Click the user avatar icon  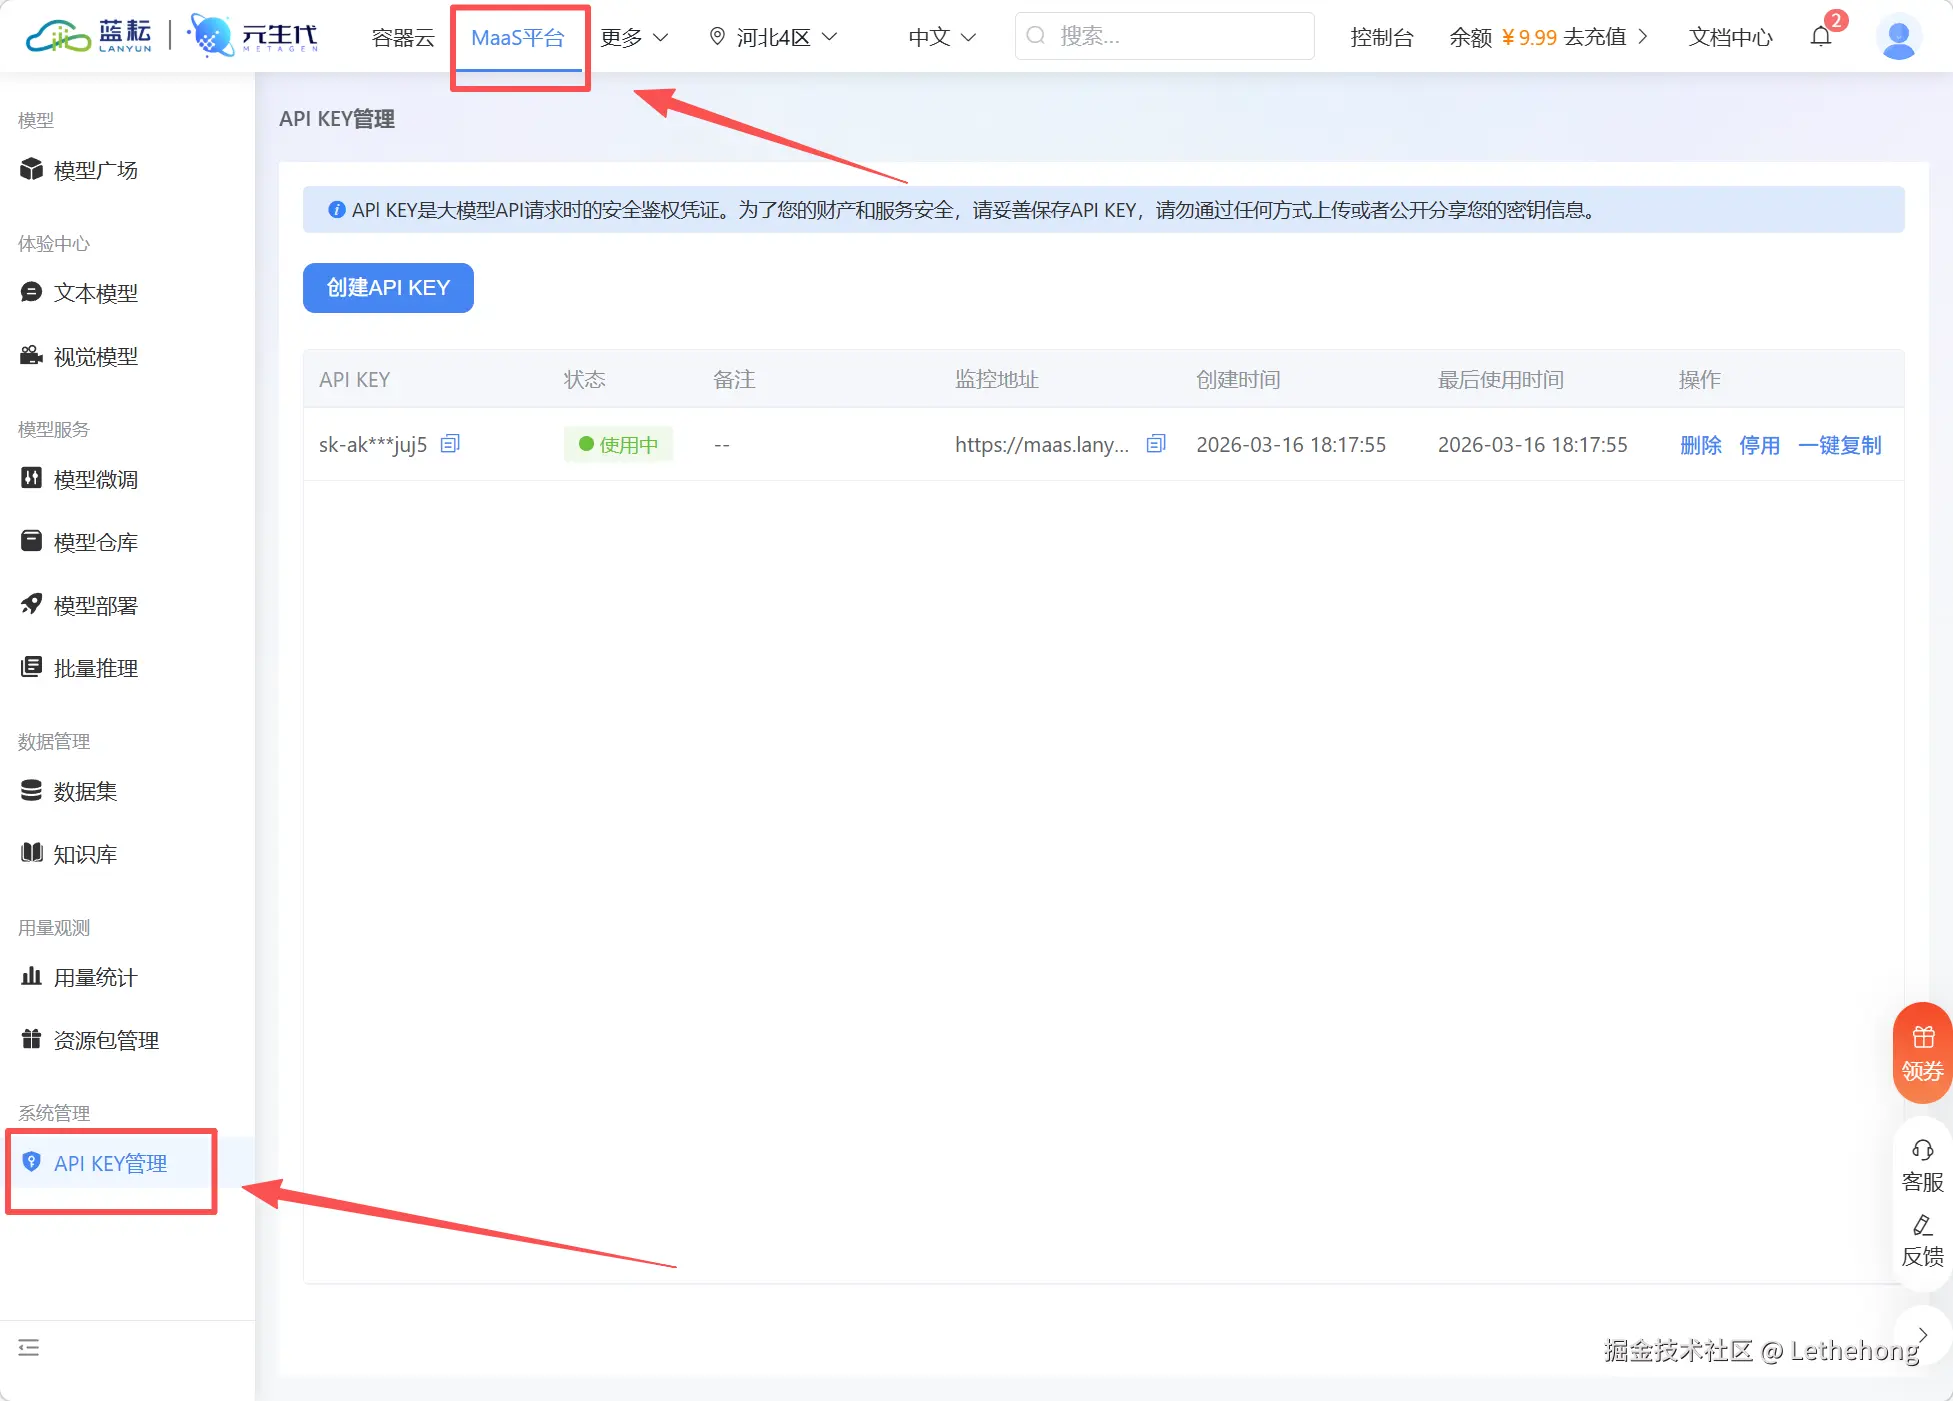pos(1897,38)
